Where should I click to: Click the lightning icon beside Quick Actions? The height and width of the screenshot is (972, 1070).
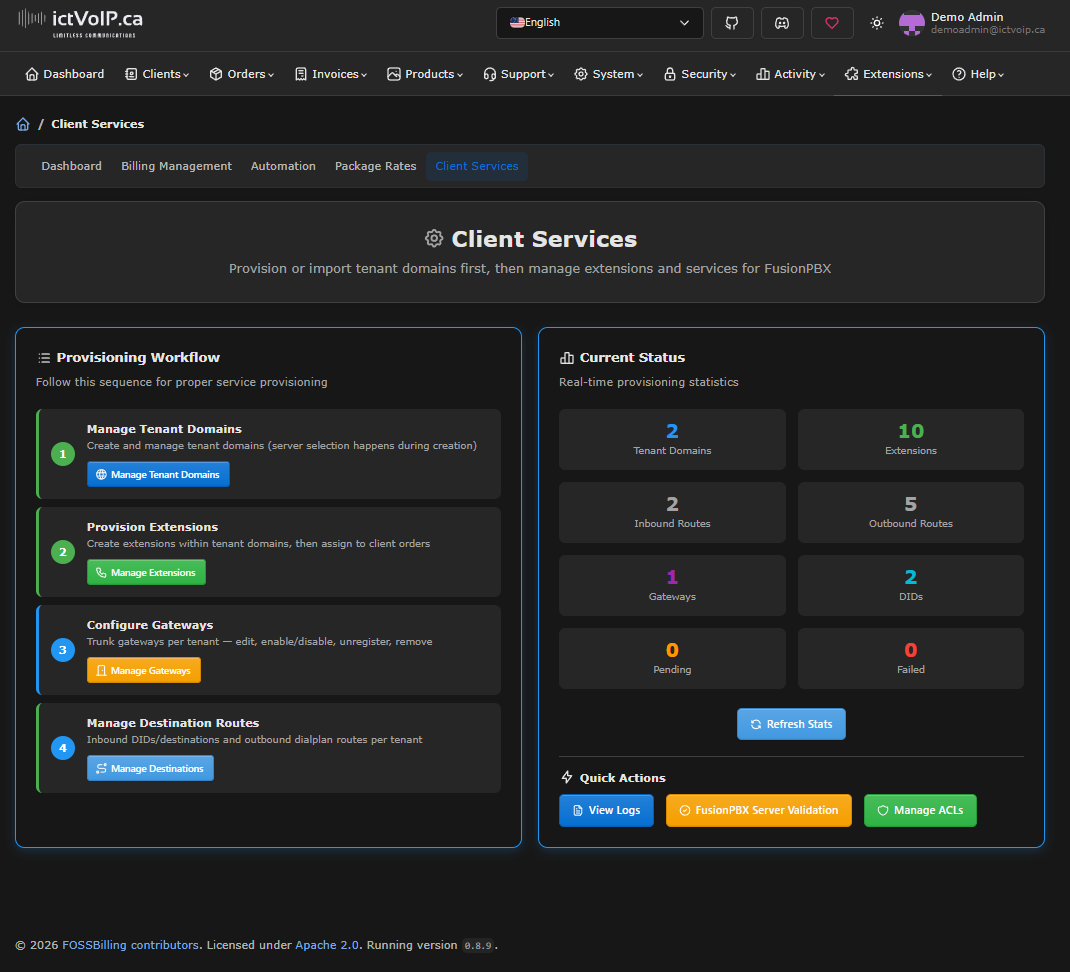(566, 777)
